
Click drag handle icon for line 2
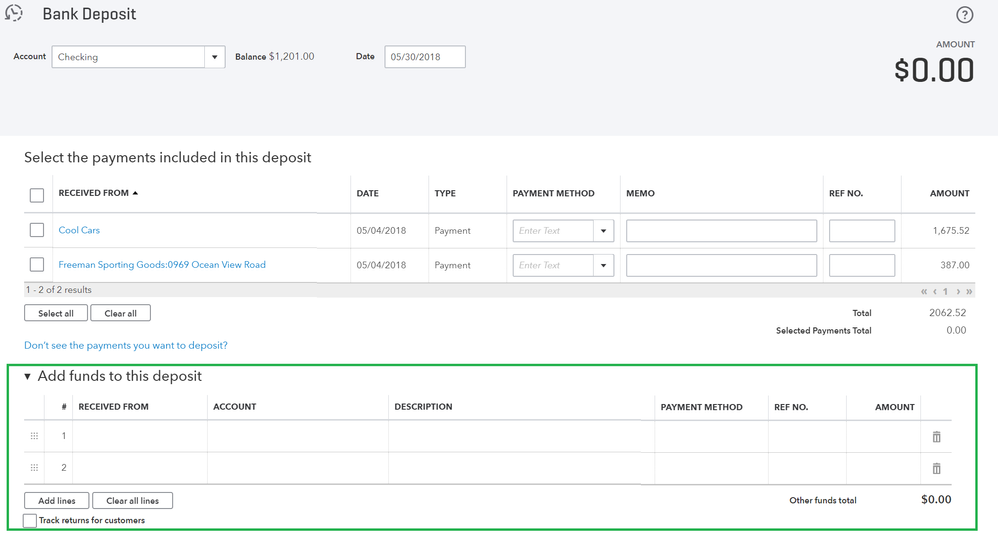pos(34,468)
